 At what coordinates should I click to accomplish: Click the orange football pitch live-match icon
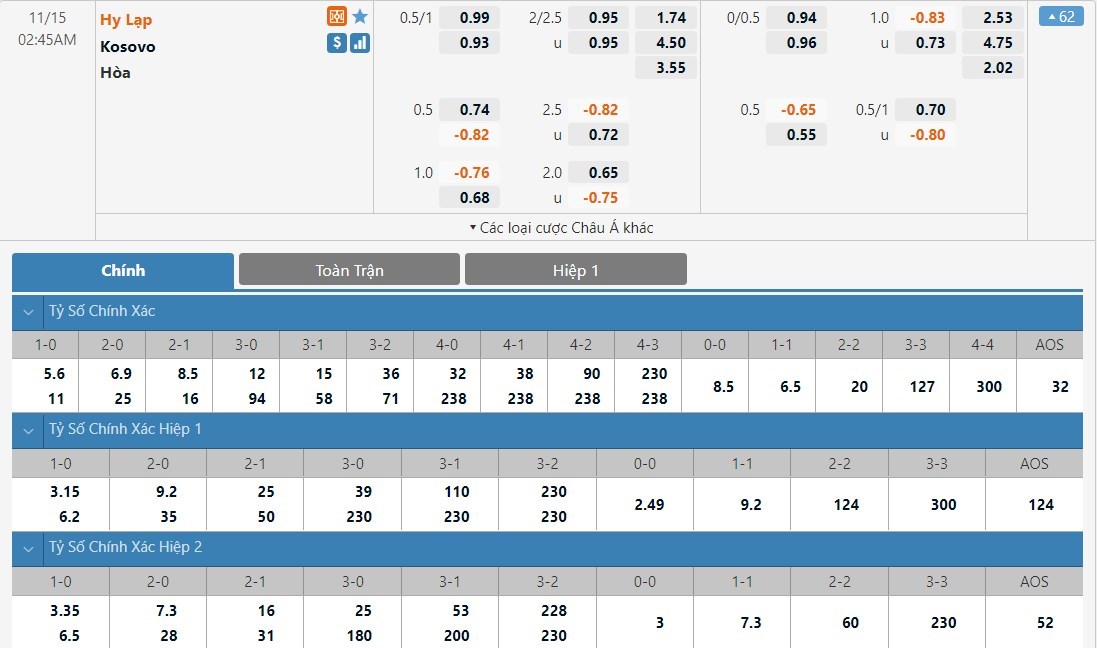point(337,17)
